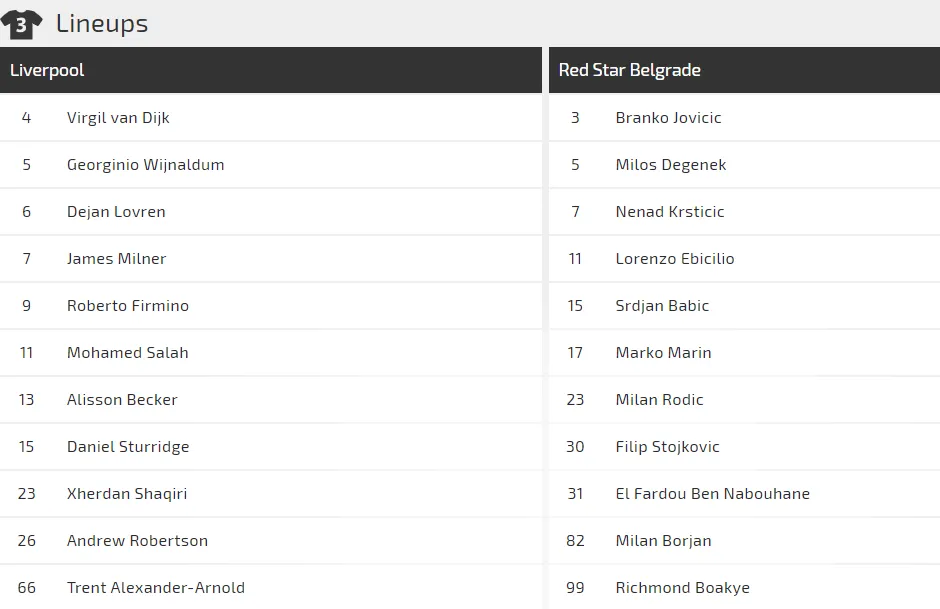Click on Dejan Lovren in the lineup
The width and height of the screenshot is (940, 609).
point(116,212)
